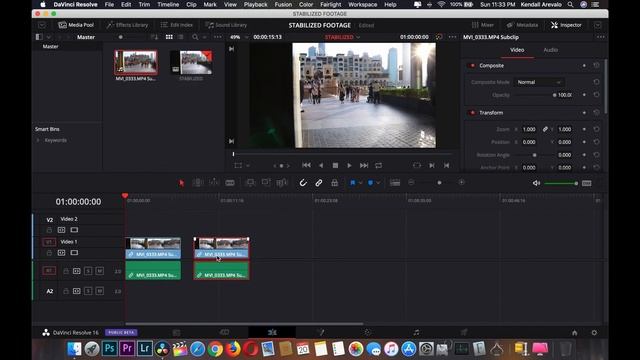
Task: Click the Replace Clip icon
Action: (282, 183)
